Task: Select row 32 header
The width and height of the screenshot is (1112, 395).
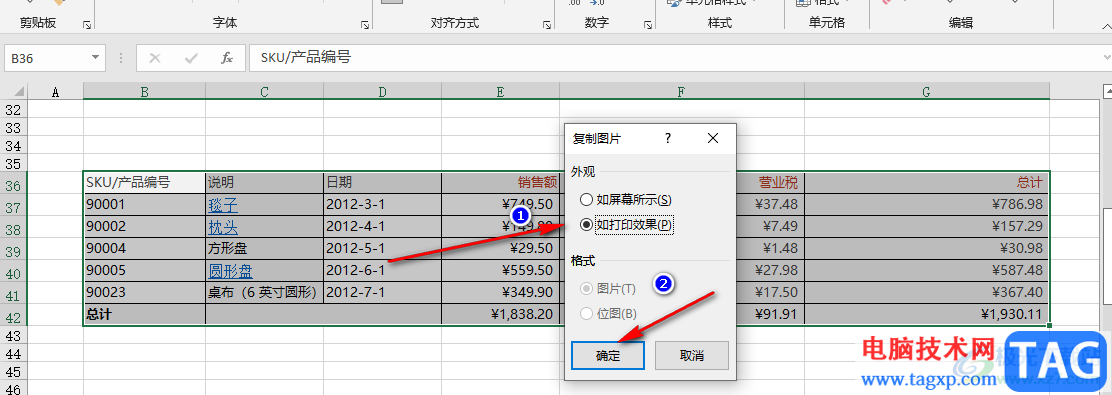Action: pyautogui.click(x=13, y=110)
